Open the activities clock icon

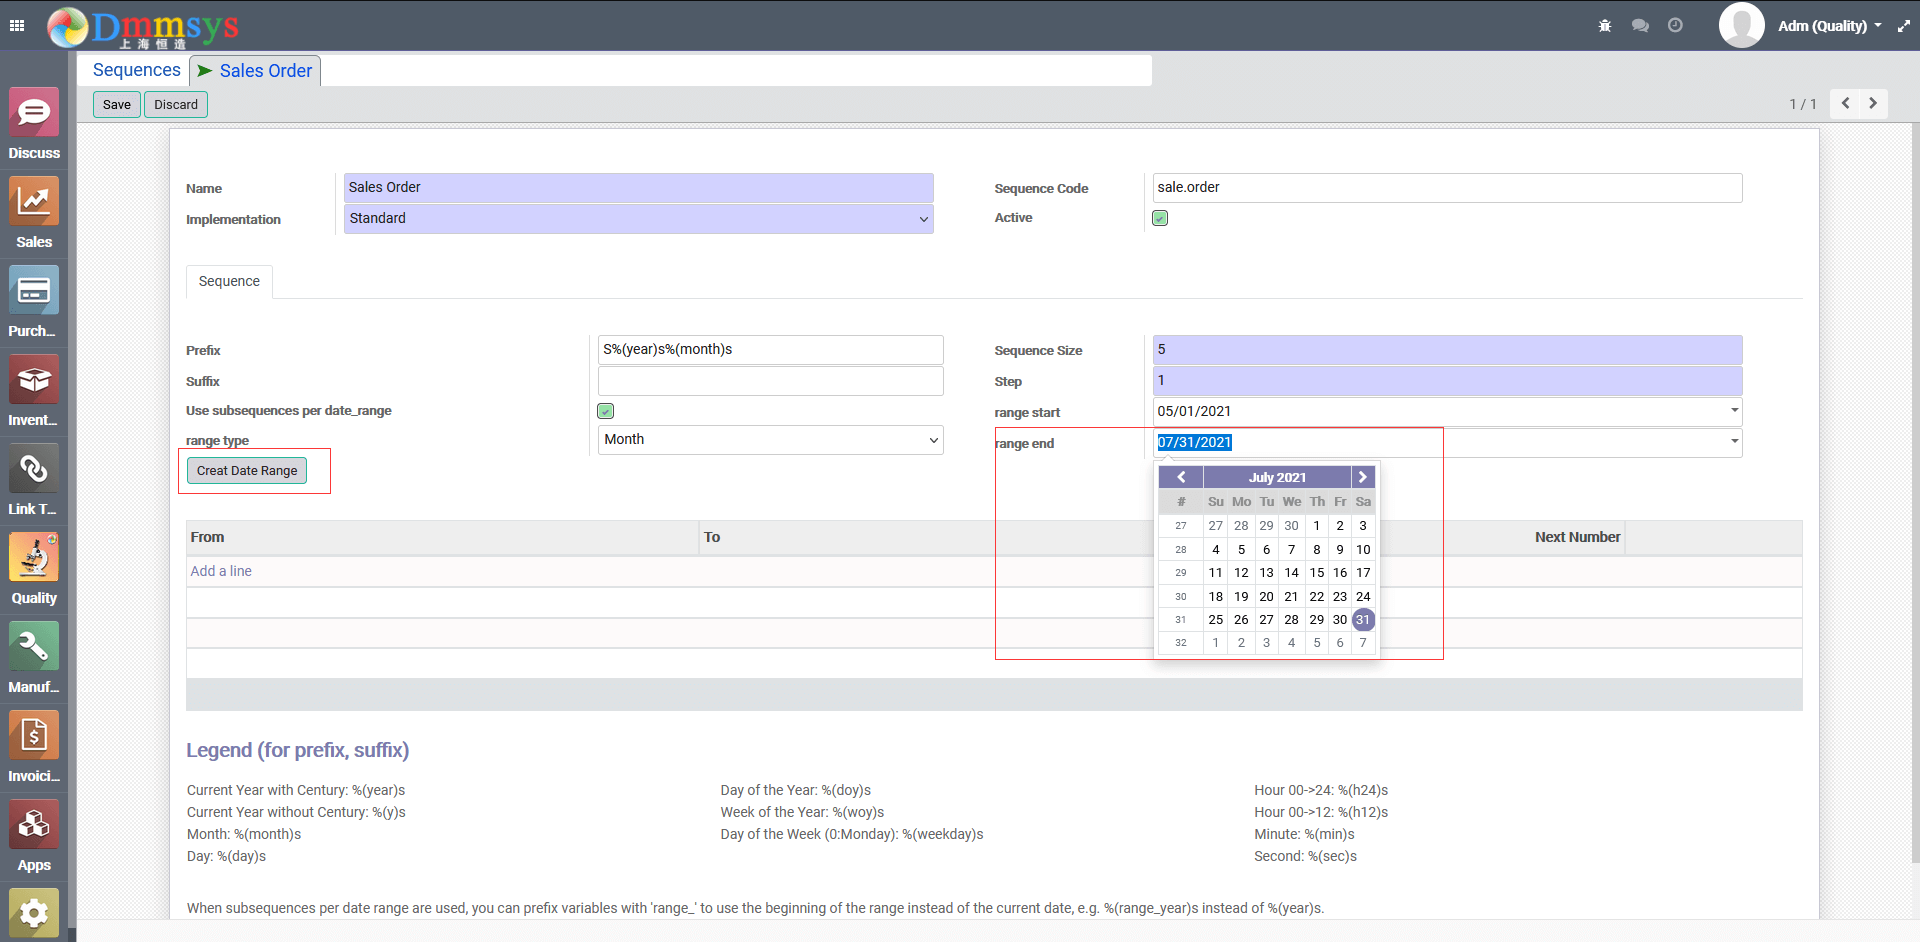click(1675, 26)
